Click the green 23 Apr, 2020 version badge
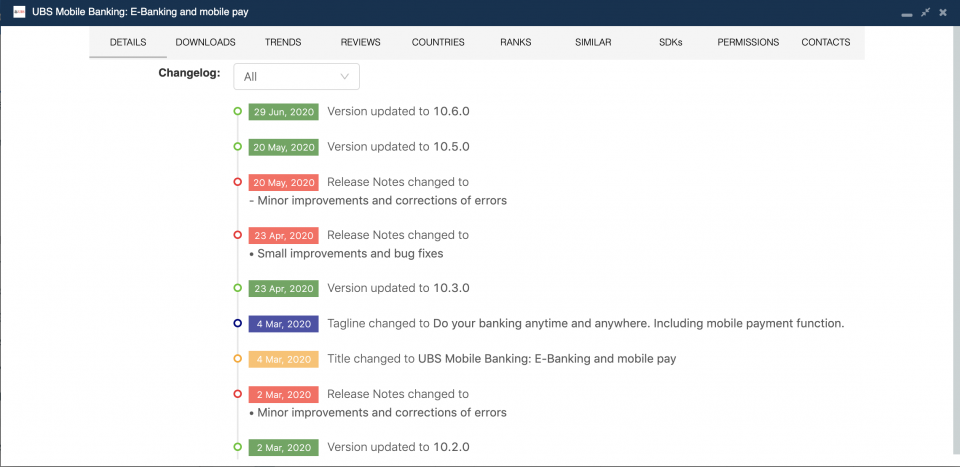 [x=283, y=288]
